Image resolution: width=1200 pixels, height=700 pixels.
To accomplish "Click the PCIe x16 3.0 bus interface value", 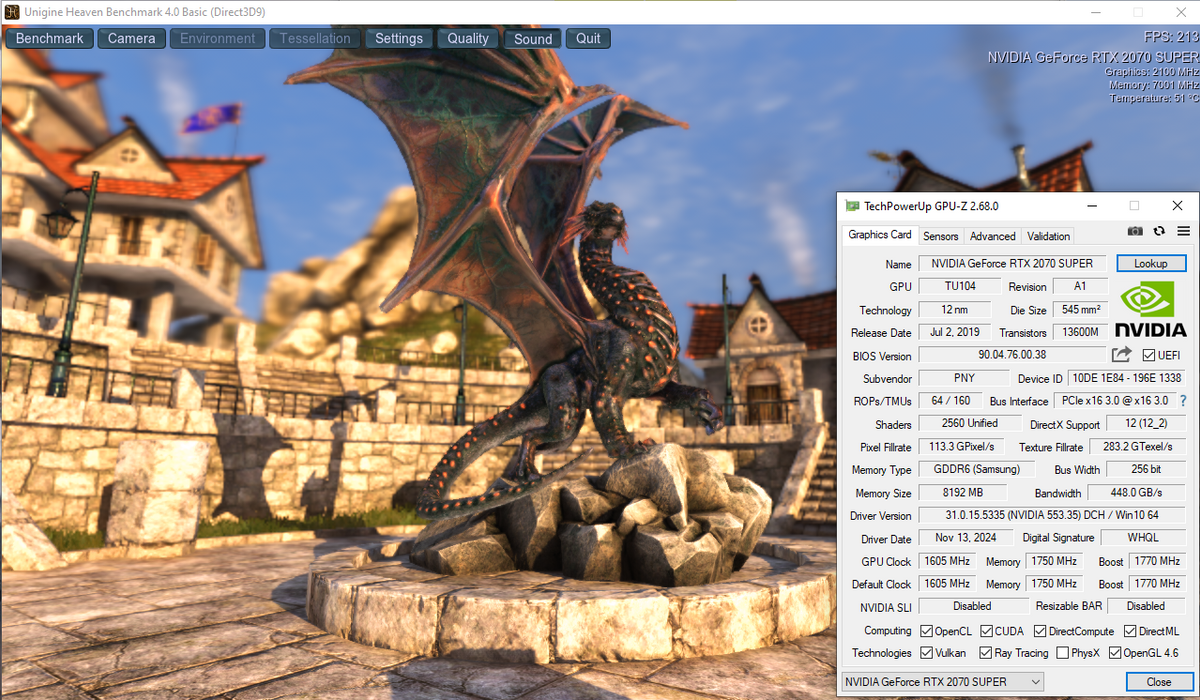I will 1114,400.
